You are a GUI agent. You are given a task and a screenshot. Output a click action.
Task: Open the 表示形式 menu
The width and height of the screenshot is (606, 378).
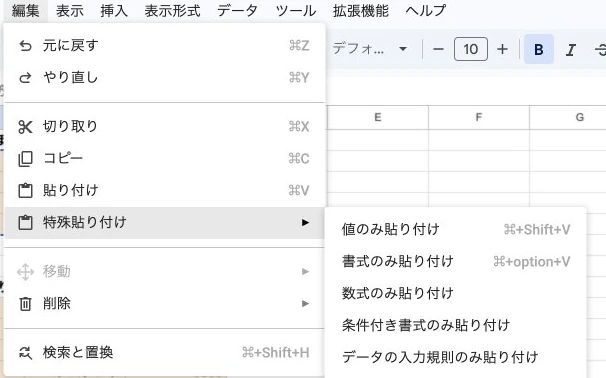point(172,10)
